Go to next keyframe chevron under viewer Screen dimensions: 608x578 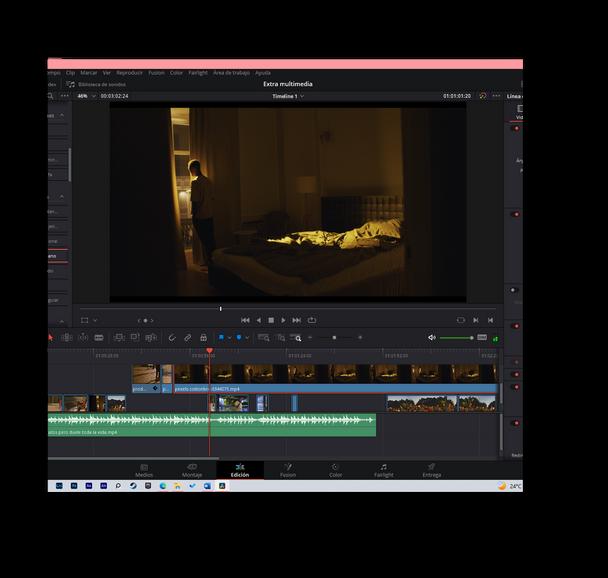pos(152,321)
